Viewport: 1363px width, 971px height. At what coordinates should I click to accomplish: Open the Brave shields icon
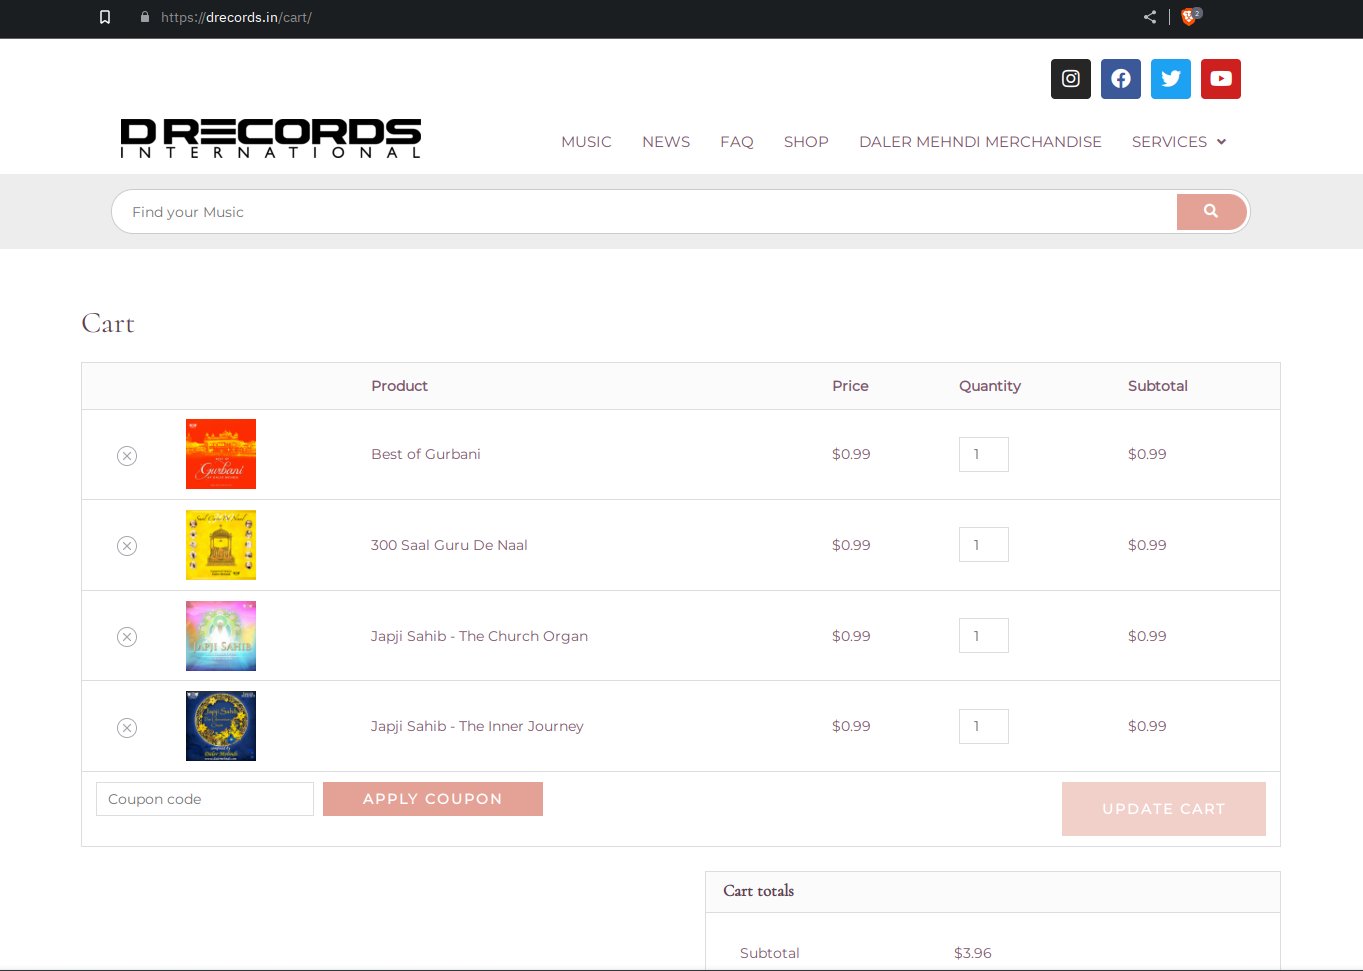click(1190, 17)
